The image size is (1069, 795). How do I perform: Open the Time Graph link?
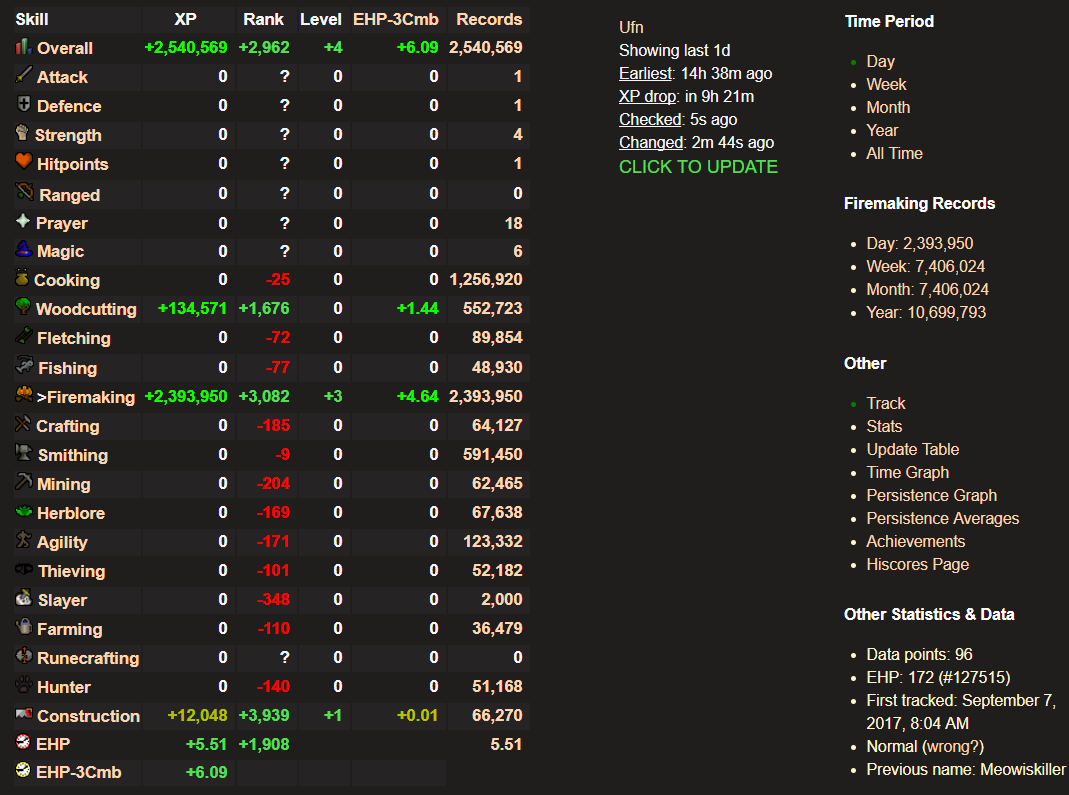pyautogui.click(x=907, y=472)
